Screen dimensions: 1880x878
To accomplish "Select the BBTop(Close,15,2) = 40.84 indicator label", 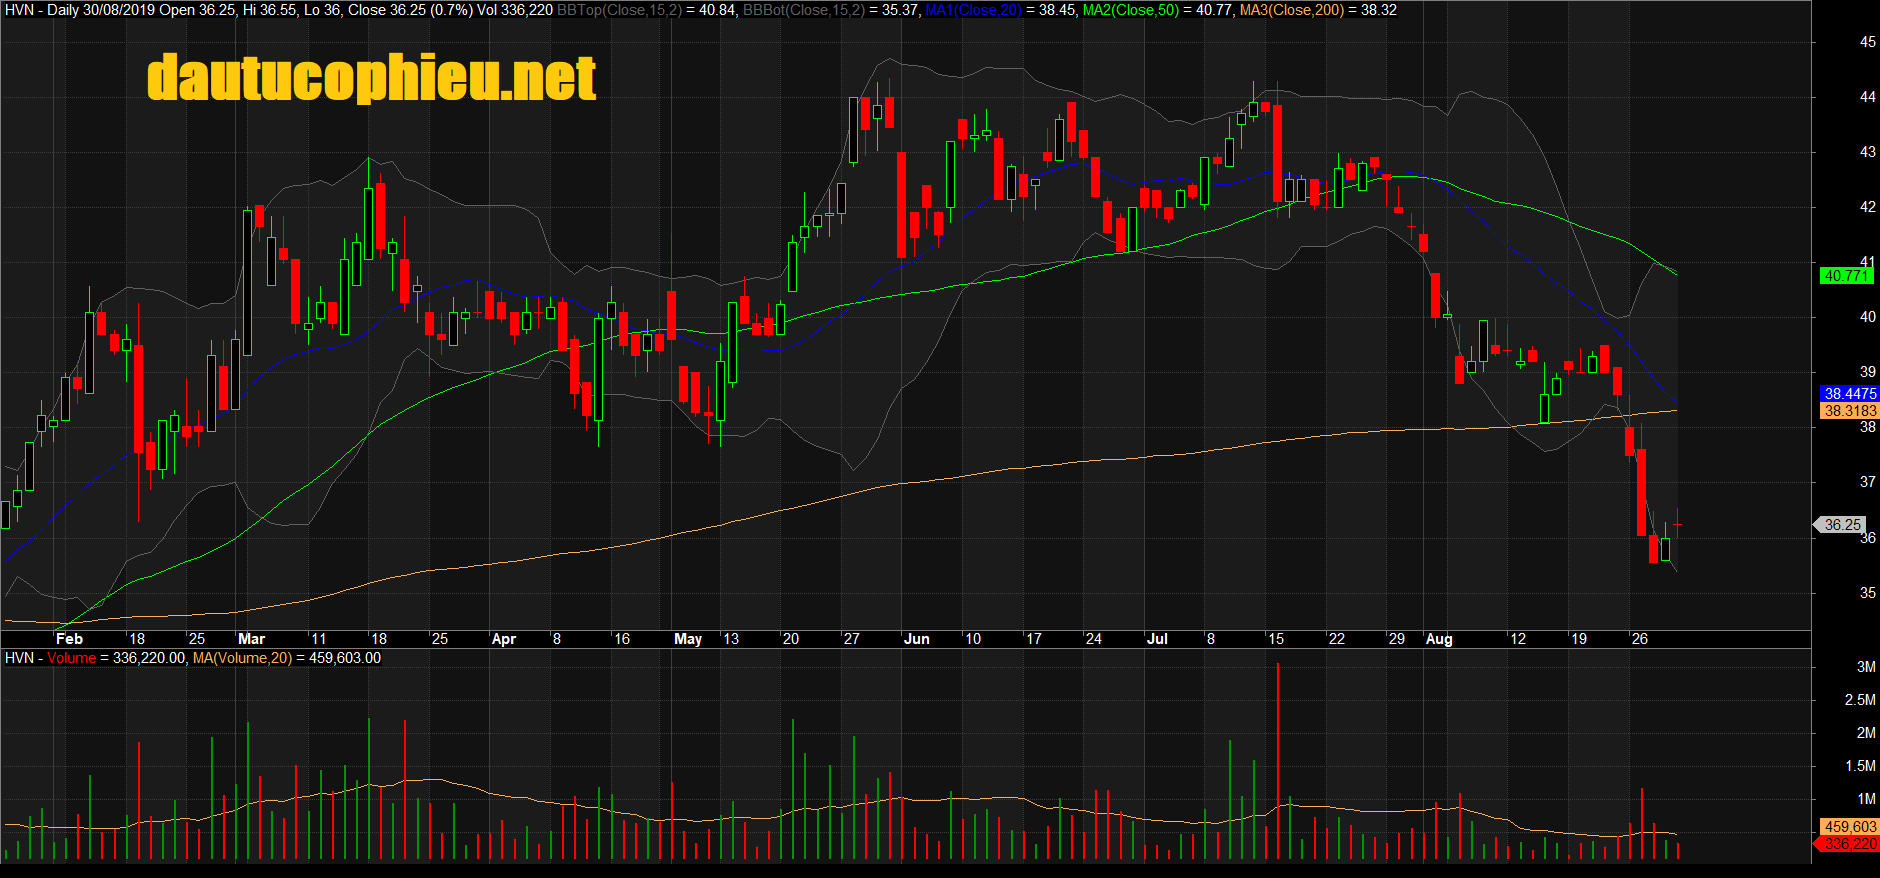I will pyautogui.click(x=647, y=10).
